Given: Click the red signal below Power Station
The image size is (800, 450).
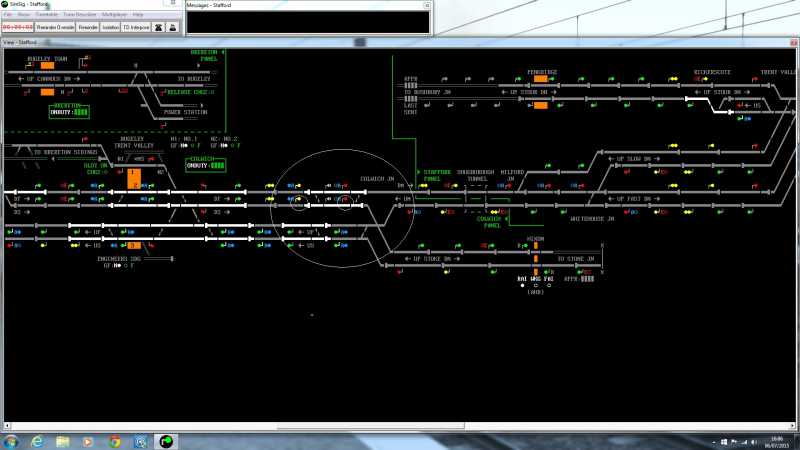Looking at the screenshot, I should (x=163, y=126).
